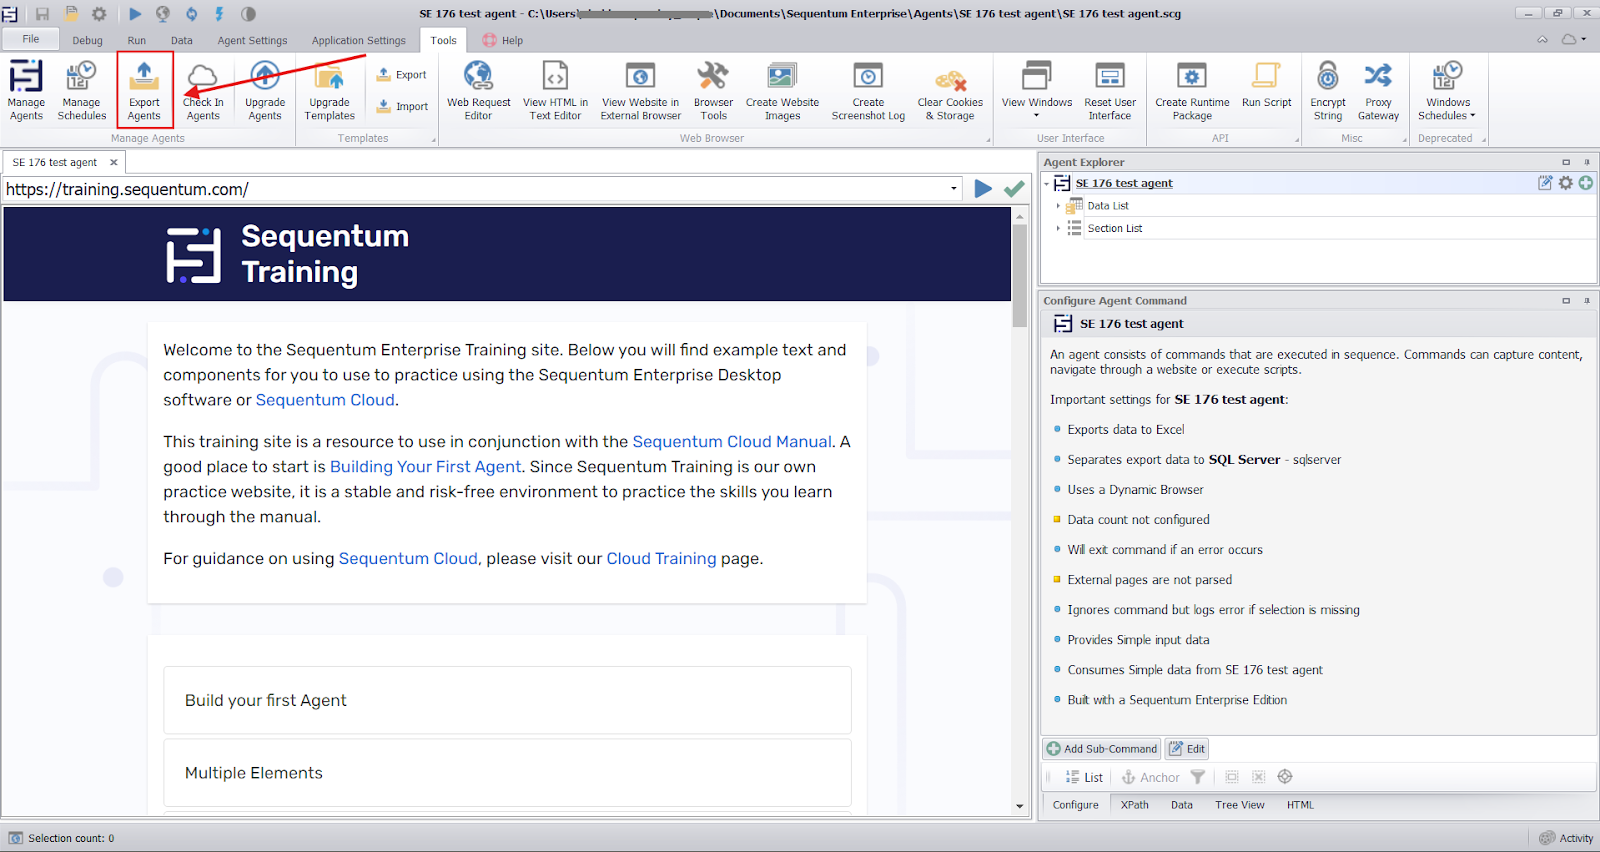1600x852 pixels.
Task: Click the Multiple Elements card
Action: pyautogui.click(x=507, y=772)
